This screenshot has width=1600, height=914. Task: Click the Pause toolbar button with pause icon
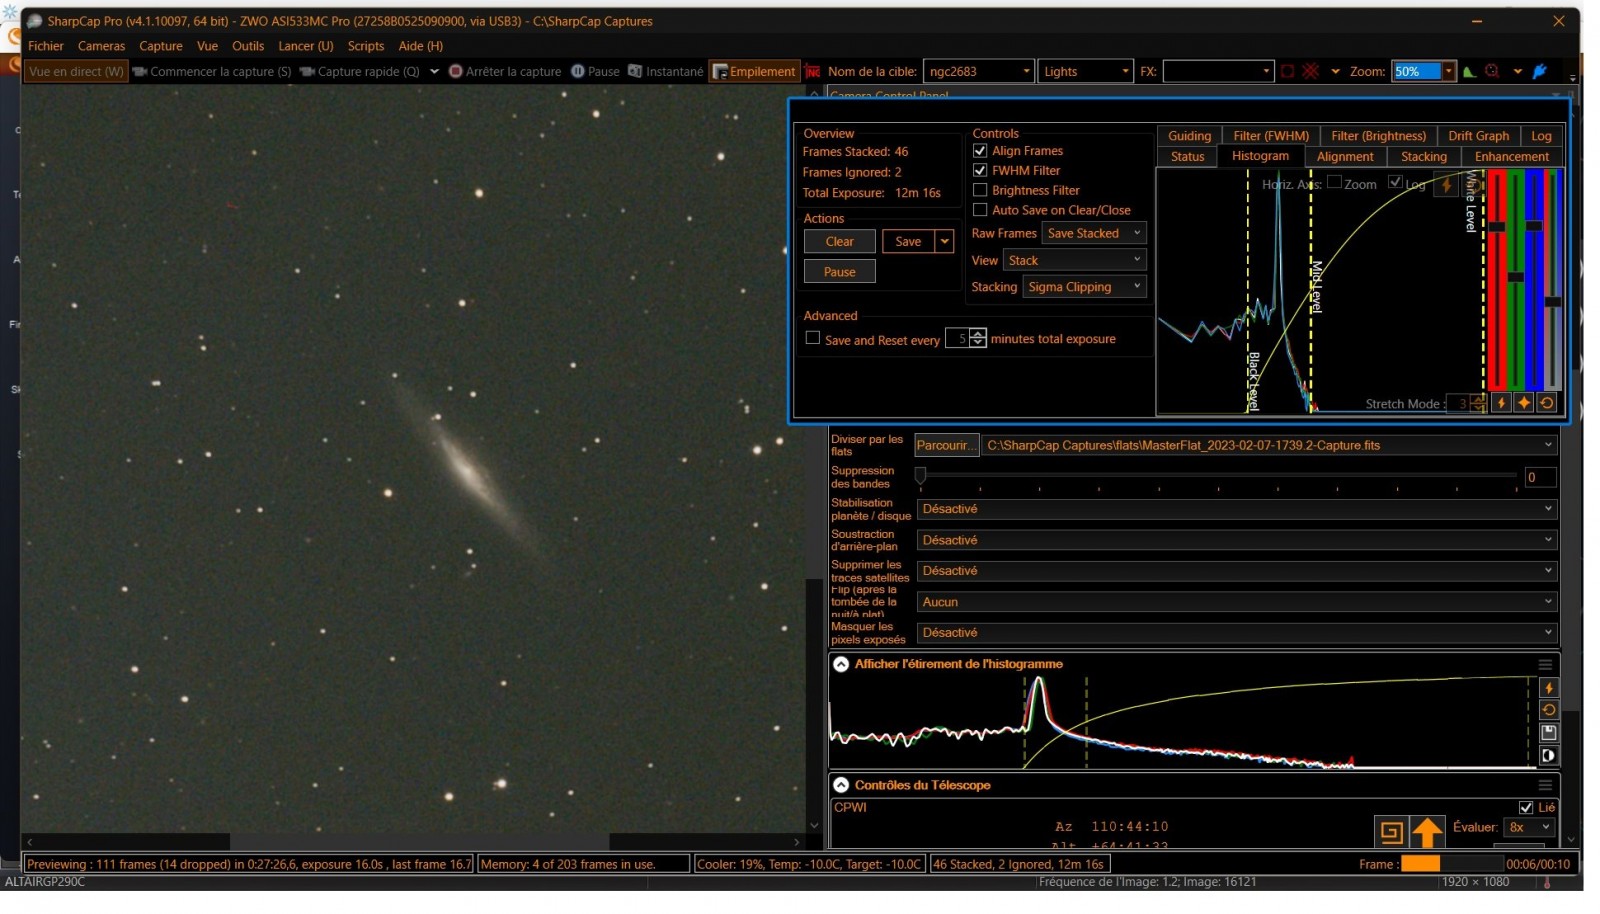(596, 71)
